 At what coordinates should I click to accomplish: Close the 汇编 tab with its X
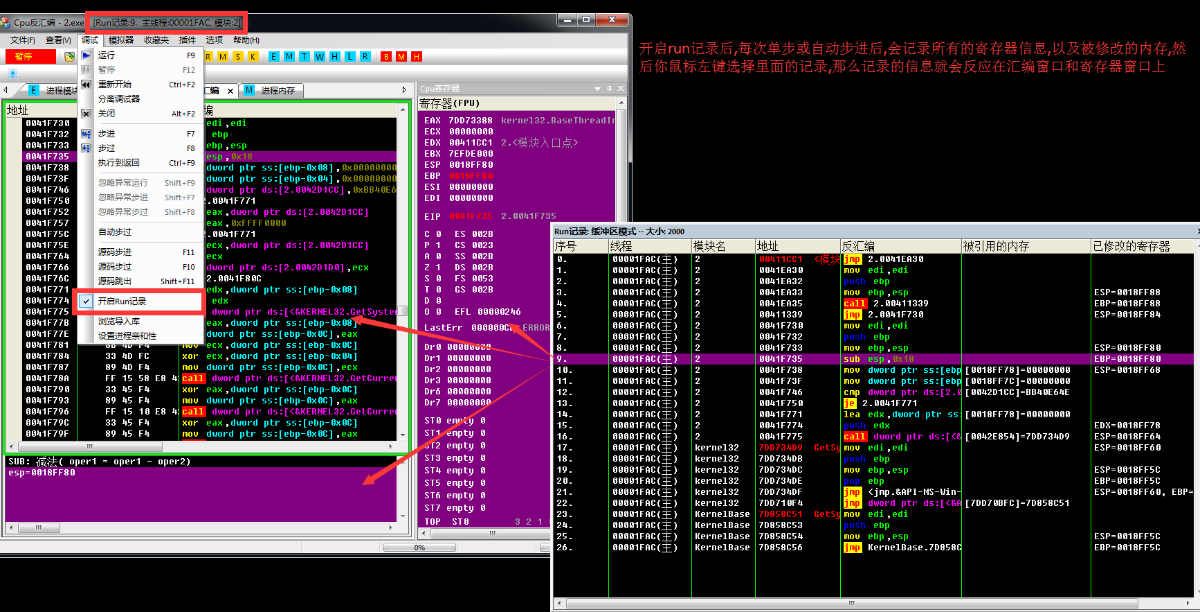230,91
